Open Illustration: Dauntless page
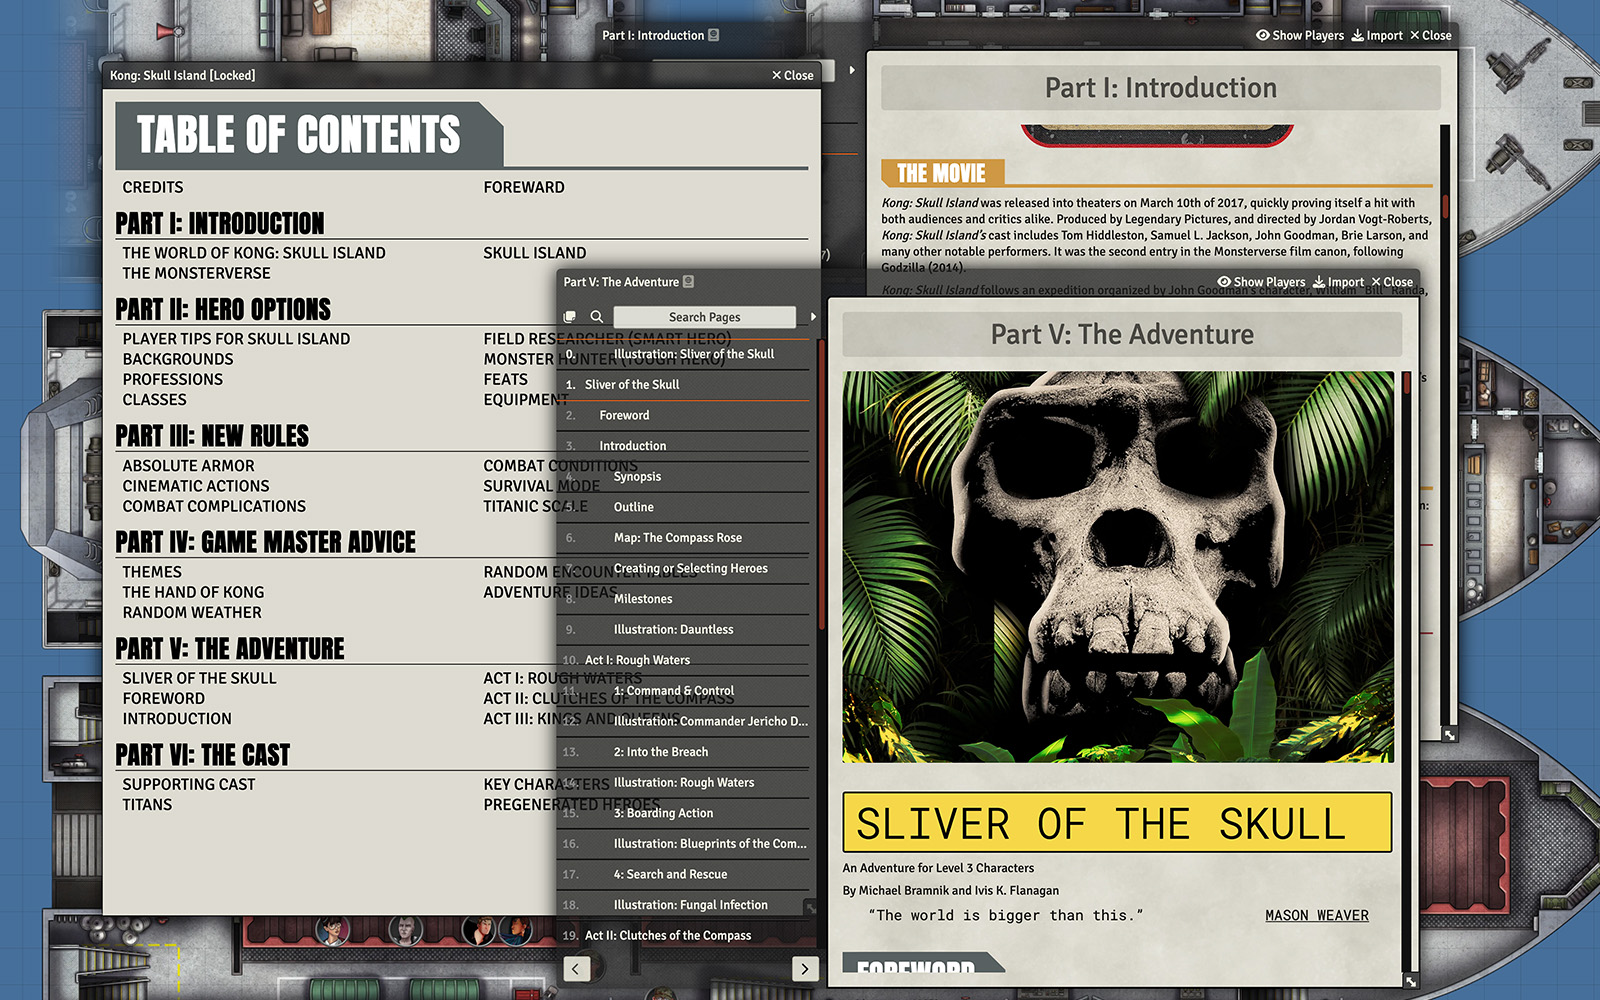Screen dimensions: 1600x1000 coord(683,630)
